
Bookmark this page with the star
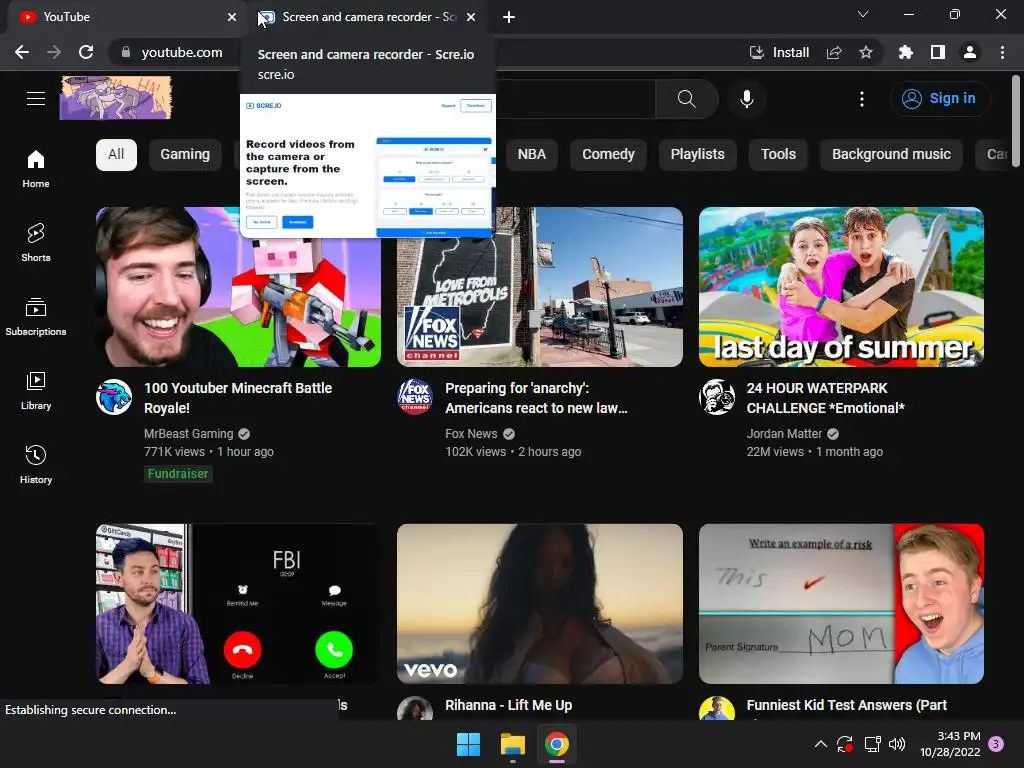(x=866, y=52)
